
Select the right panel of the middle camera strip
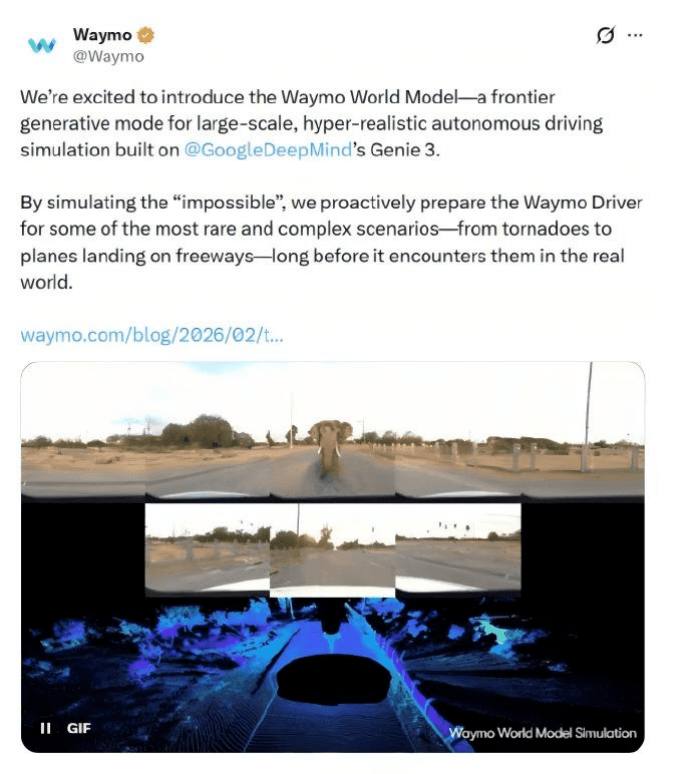[x=458, y=547]
